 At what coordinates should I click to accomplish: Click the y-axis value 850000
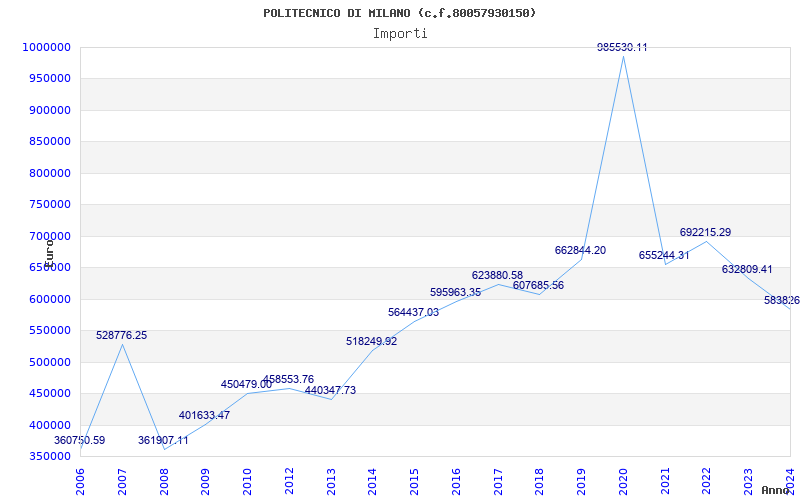click(49, 141)
